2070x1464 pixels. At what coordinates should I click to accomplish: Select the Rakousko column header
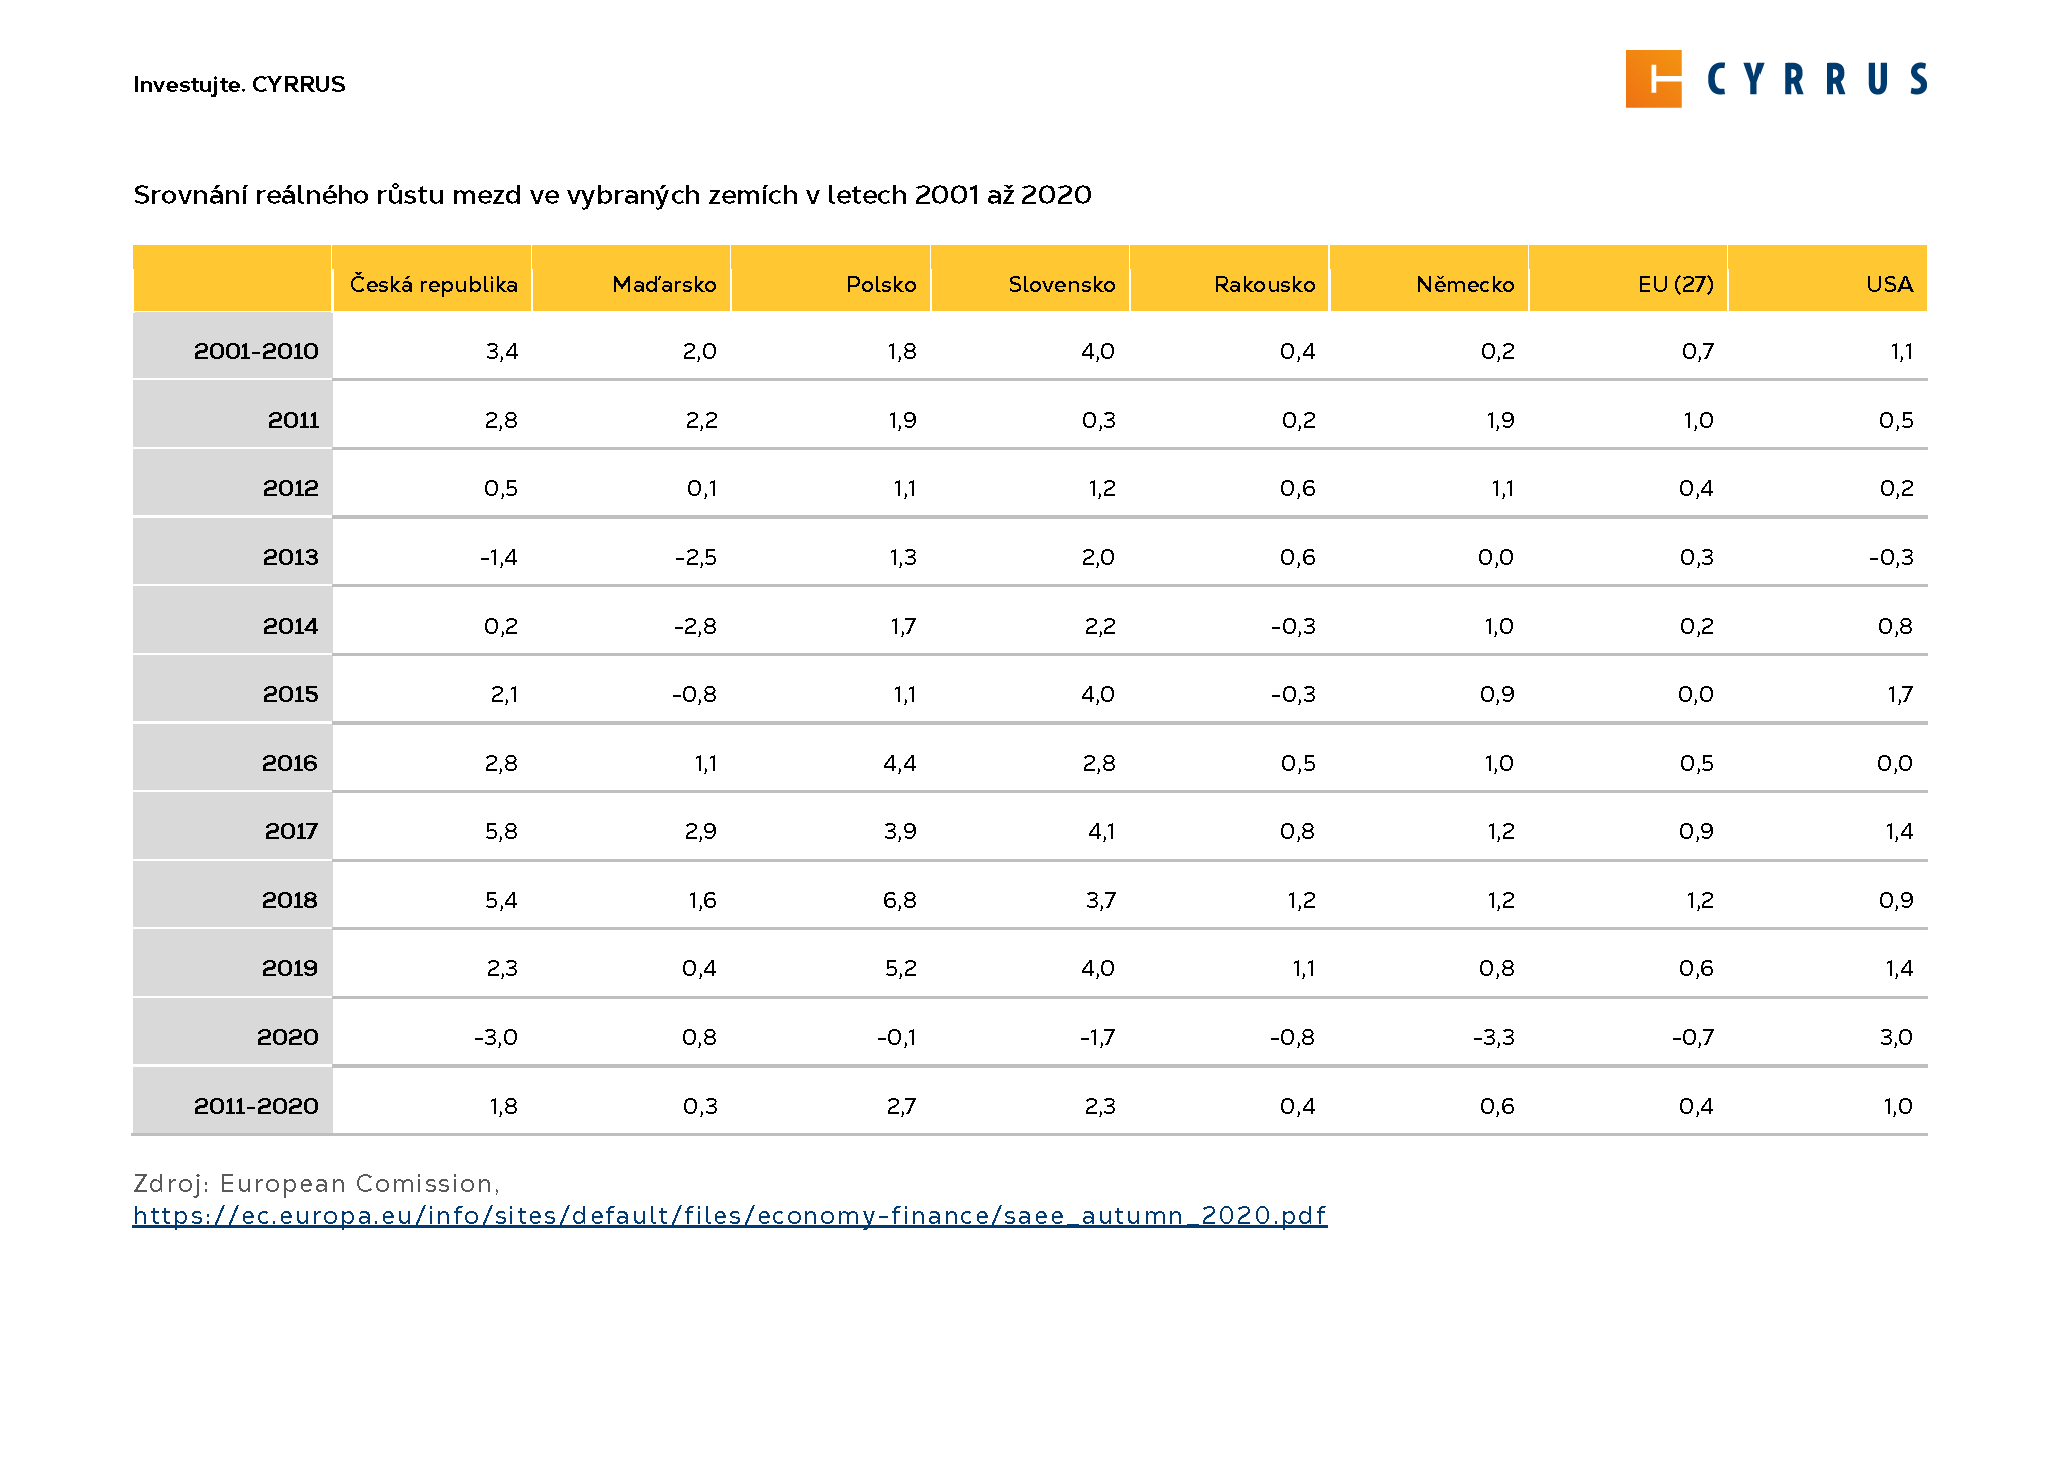(x=1264, y=284)
